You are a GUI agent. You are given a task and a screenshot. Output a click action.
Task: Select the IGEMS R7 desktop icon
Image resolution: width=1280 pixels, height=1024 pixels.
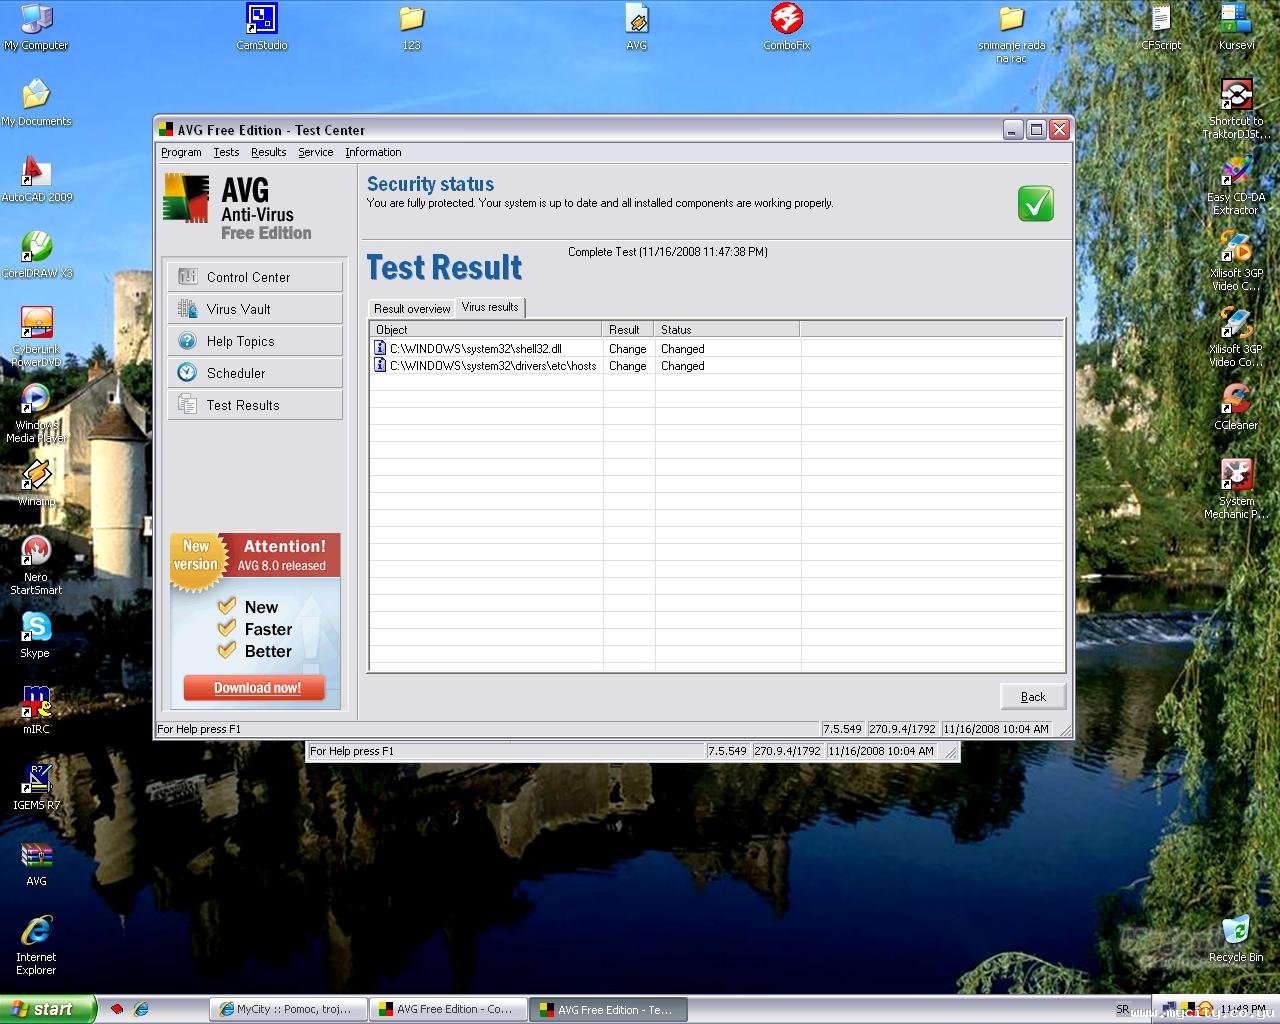coord(36,787)
